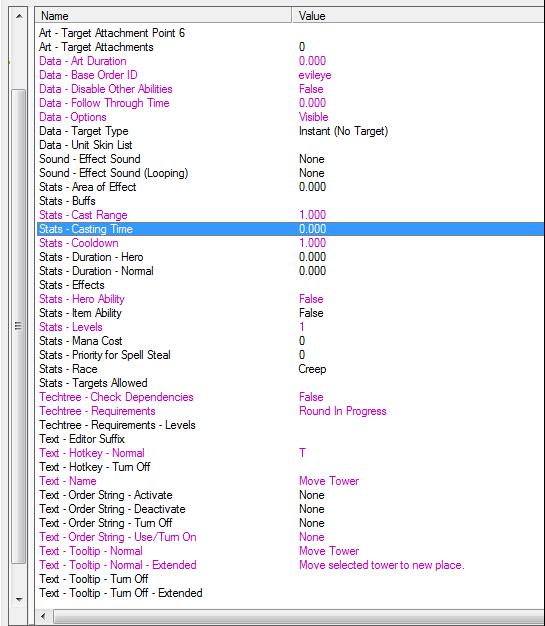Viewport: 545px width, 626px height.
Task: Select Sound - Effect Sound (Looping) row
Action: (x=290, y=173)
